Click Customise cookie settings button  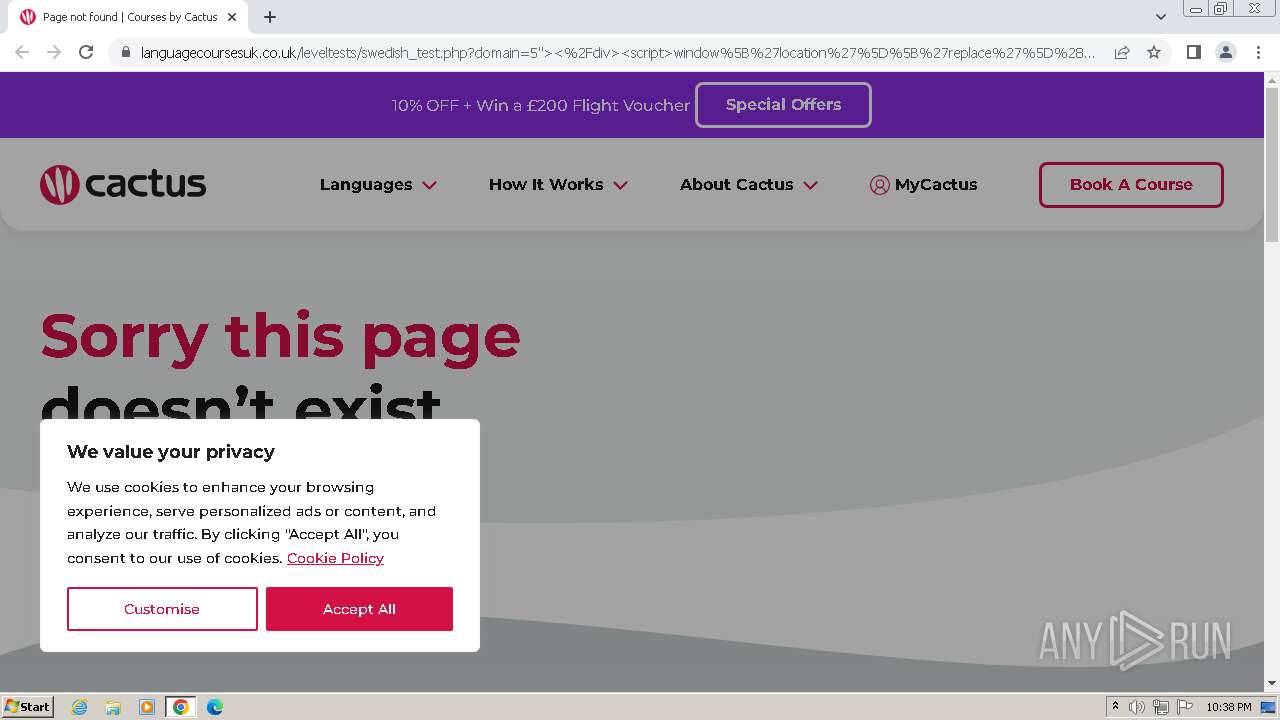162,609
